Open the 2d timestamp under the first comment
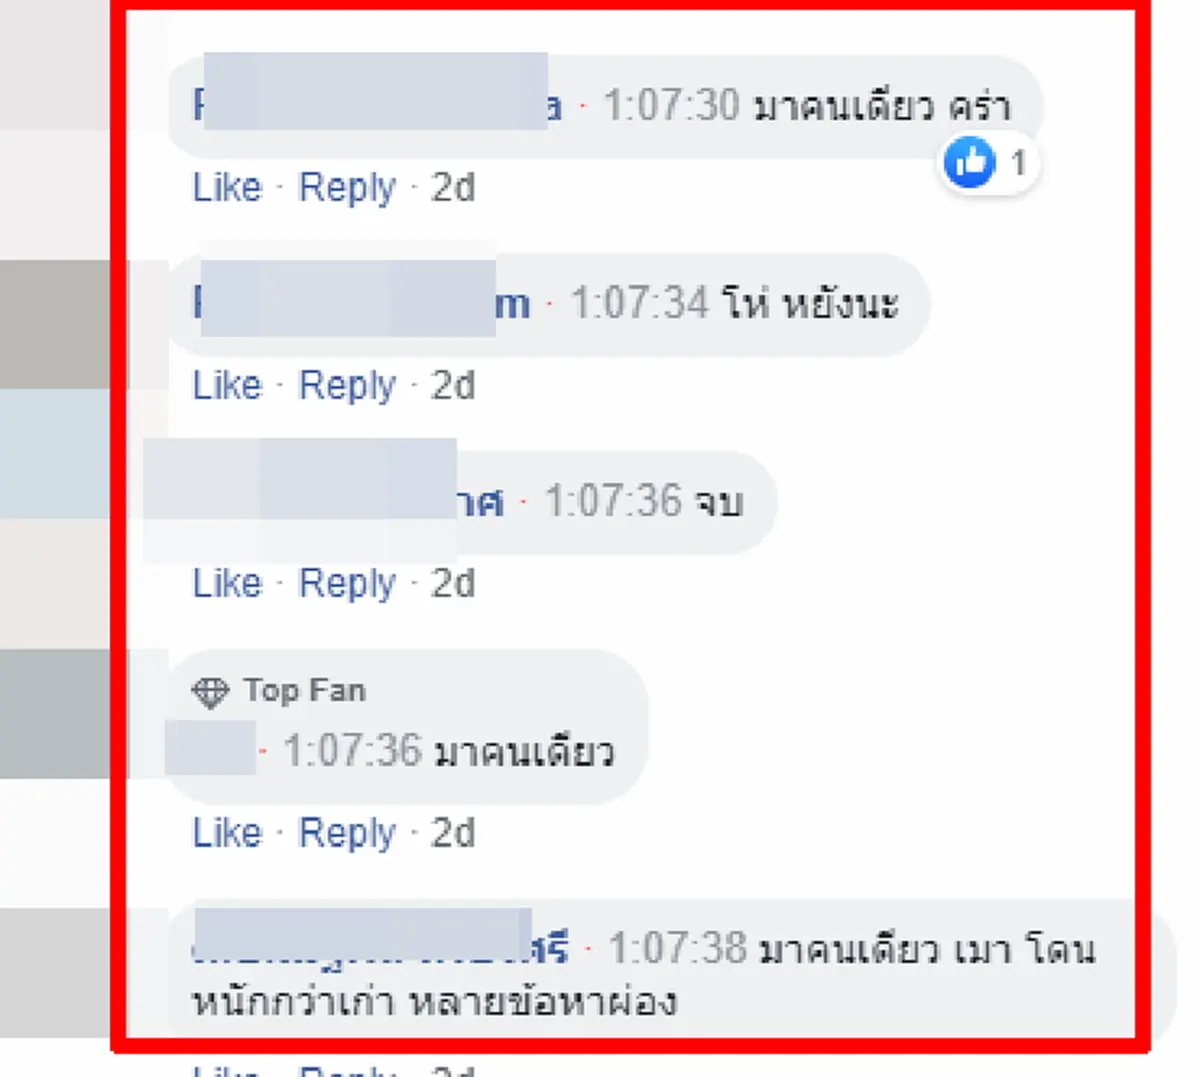Image resolution: width=1200 pixels, height=1077 pixels. pos(452,187)
